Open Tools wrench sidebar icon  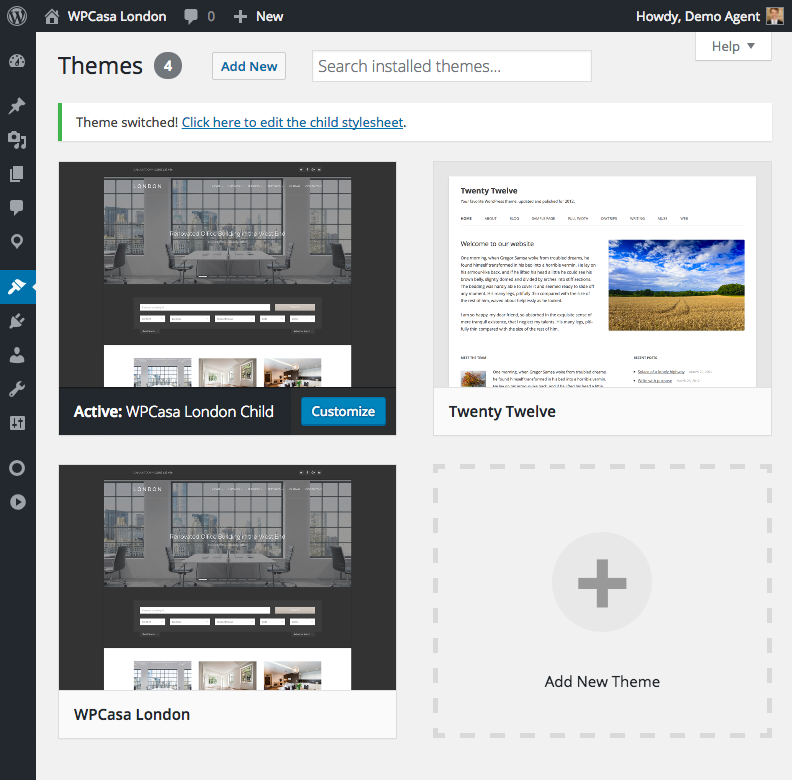point(17,389)
